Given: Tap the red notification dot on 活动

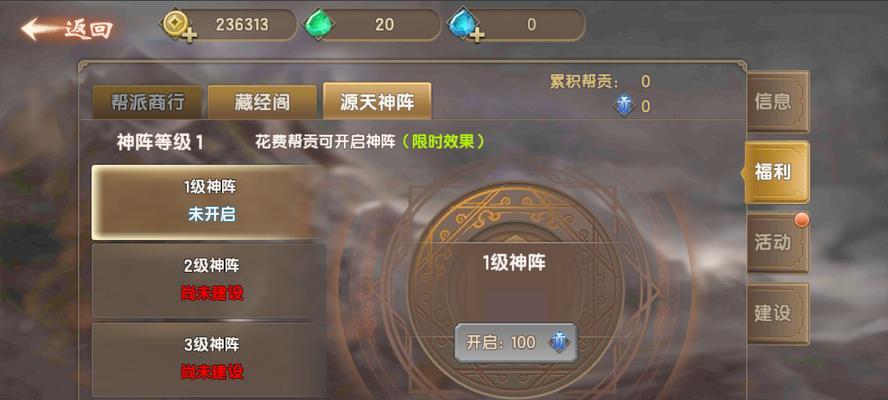Looking at the screenshot, I should pos(801,220).
